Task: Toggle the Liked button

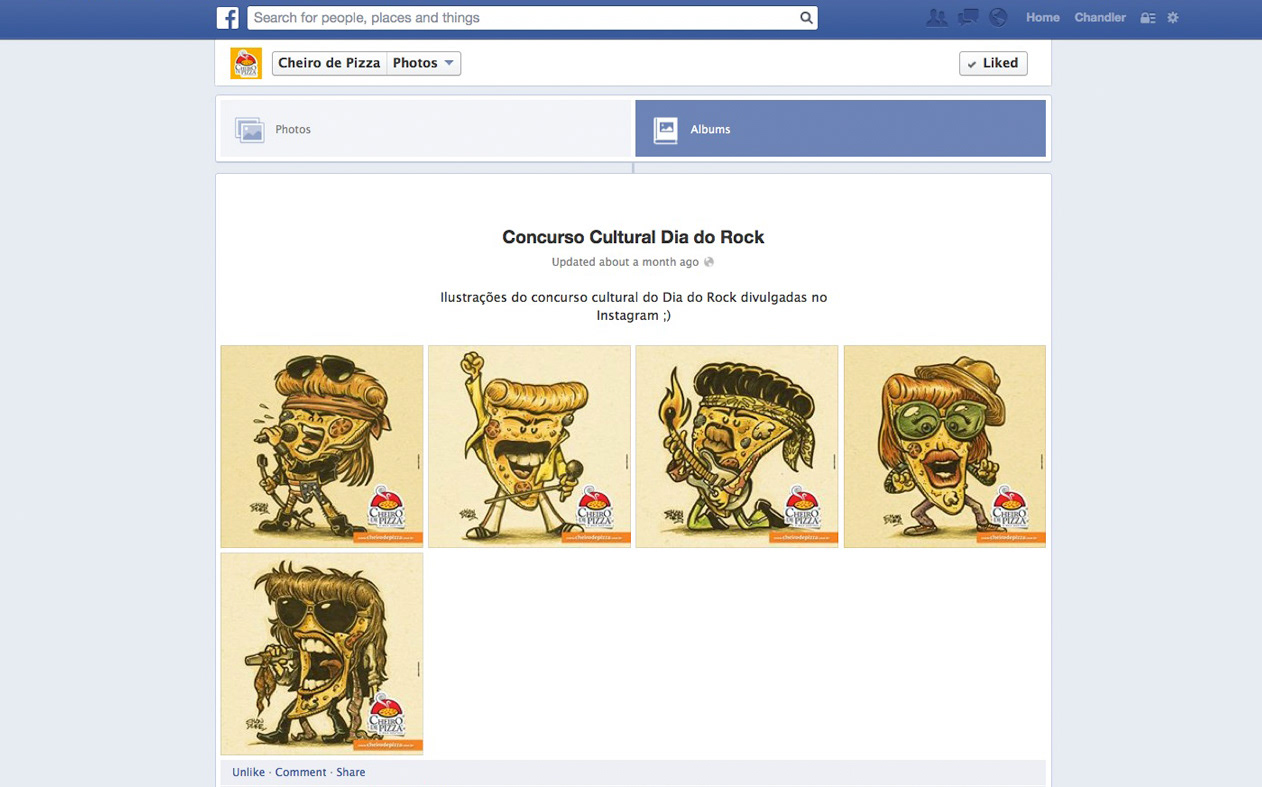Action: (x=993, y=63)
